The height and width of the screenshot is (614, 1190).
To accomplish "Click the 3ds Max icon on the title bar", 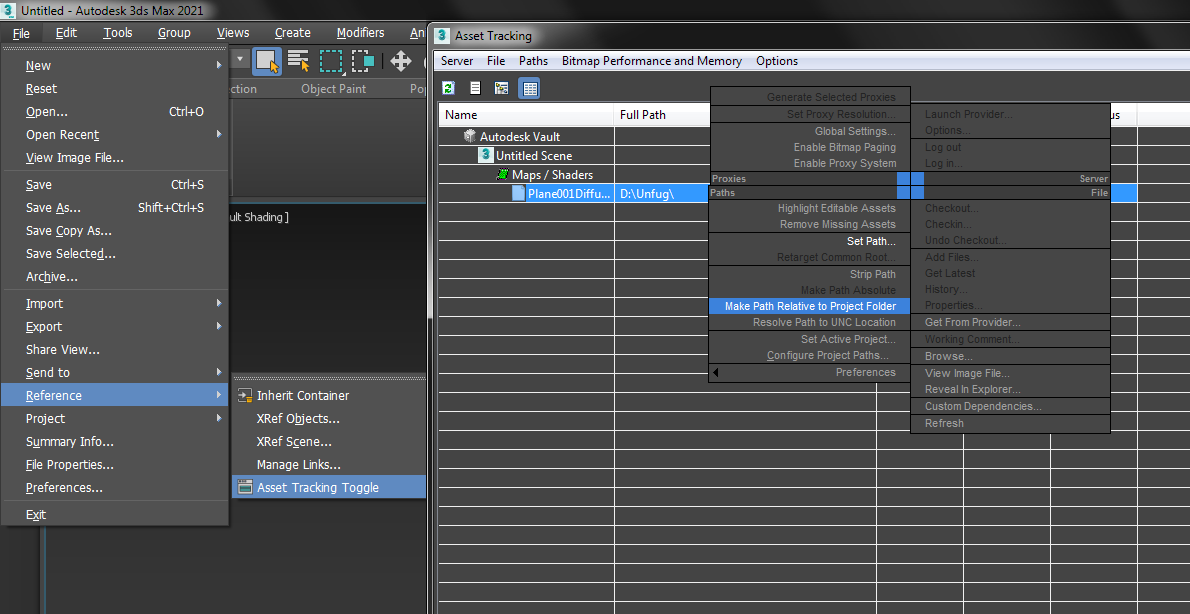I will point(10,9).
